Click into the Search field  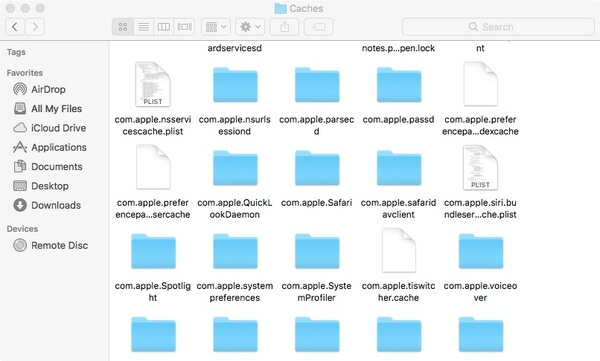[x=498, y=27]
